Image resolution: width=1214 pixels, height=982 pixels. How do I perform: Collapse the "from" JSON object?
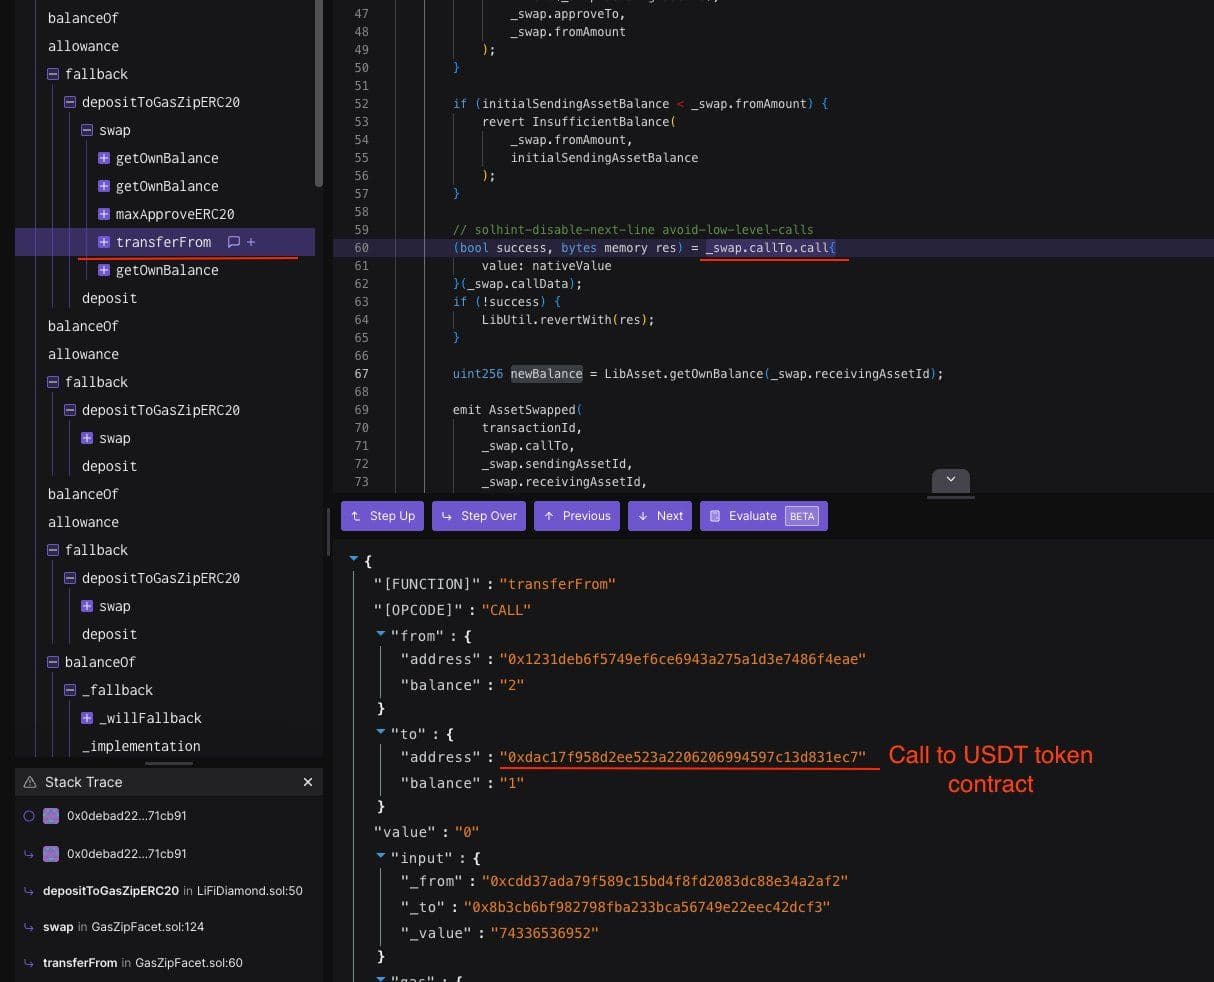pyautogui.click(x=381, y=635)
